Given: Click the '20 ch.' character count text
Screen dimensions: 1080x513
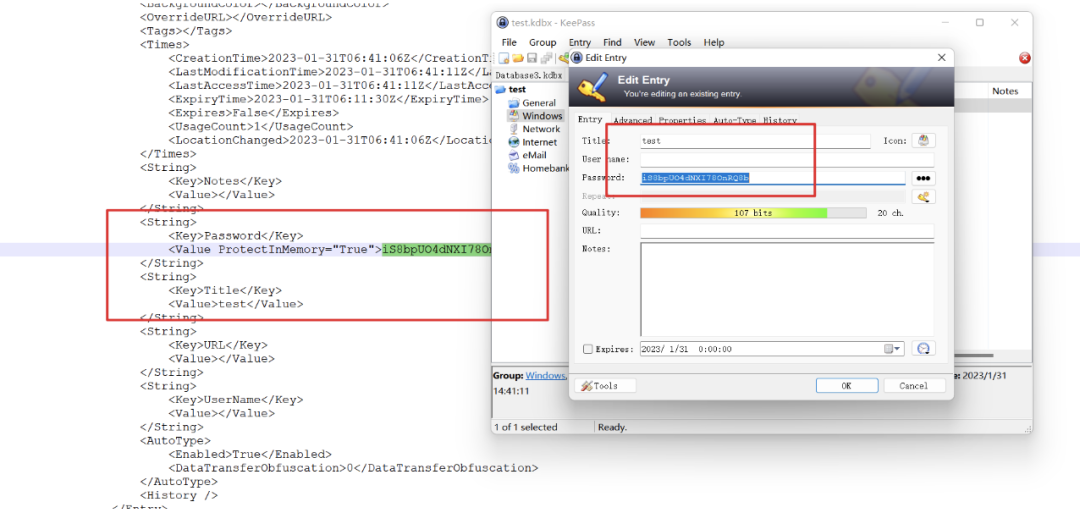Looking at the screenshot, I should click(x=890, y=213).
